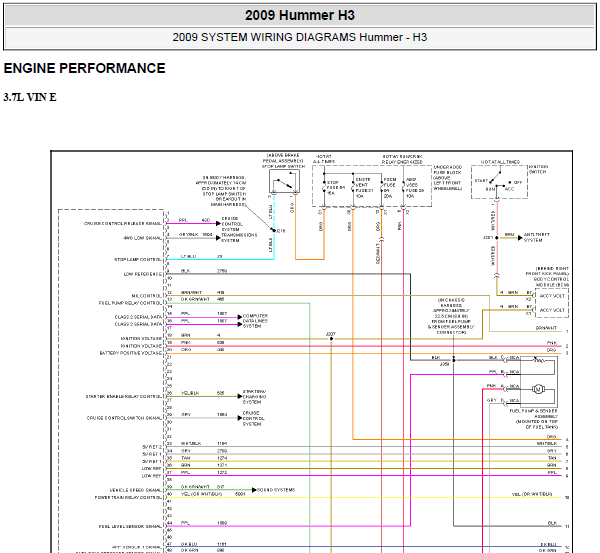600x553 pixels.
Task: Click the 'EMSTR VENT FUSE 31 10A' label
Action: [x=364, y=188]
